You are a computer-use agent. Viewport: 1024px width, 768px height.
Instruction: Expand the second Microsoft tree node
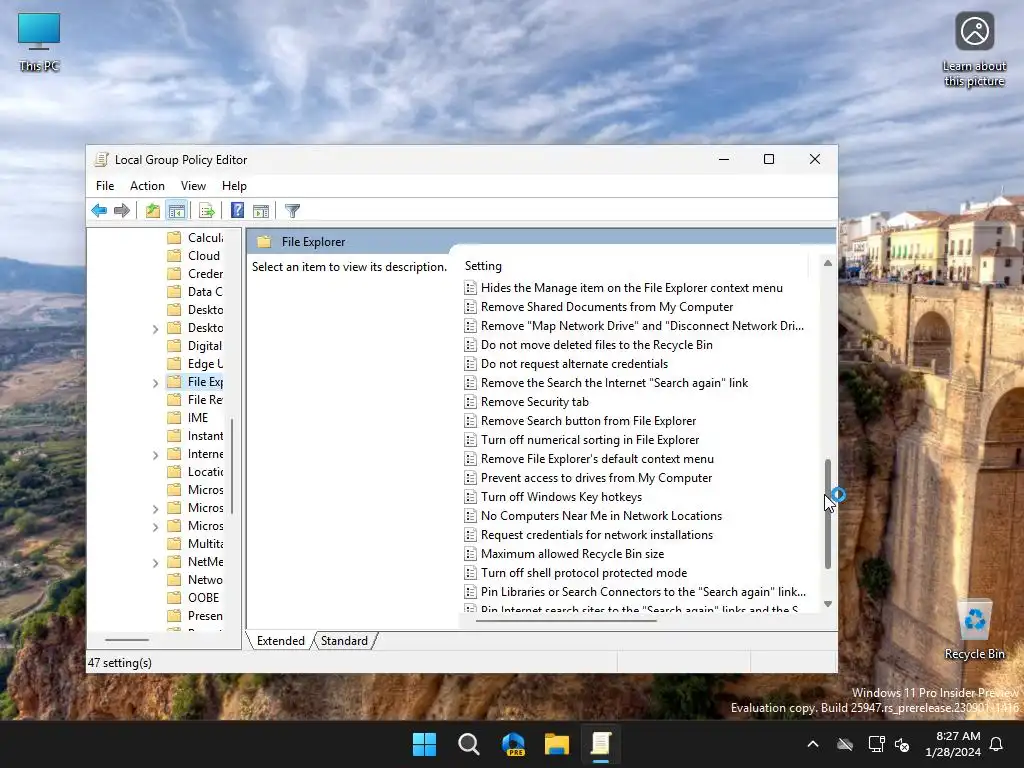click(155, 509)
